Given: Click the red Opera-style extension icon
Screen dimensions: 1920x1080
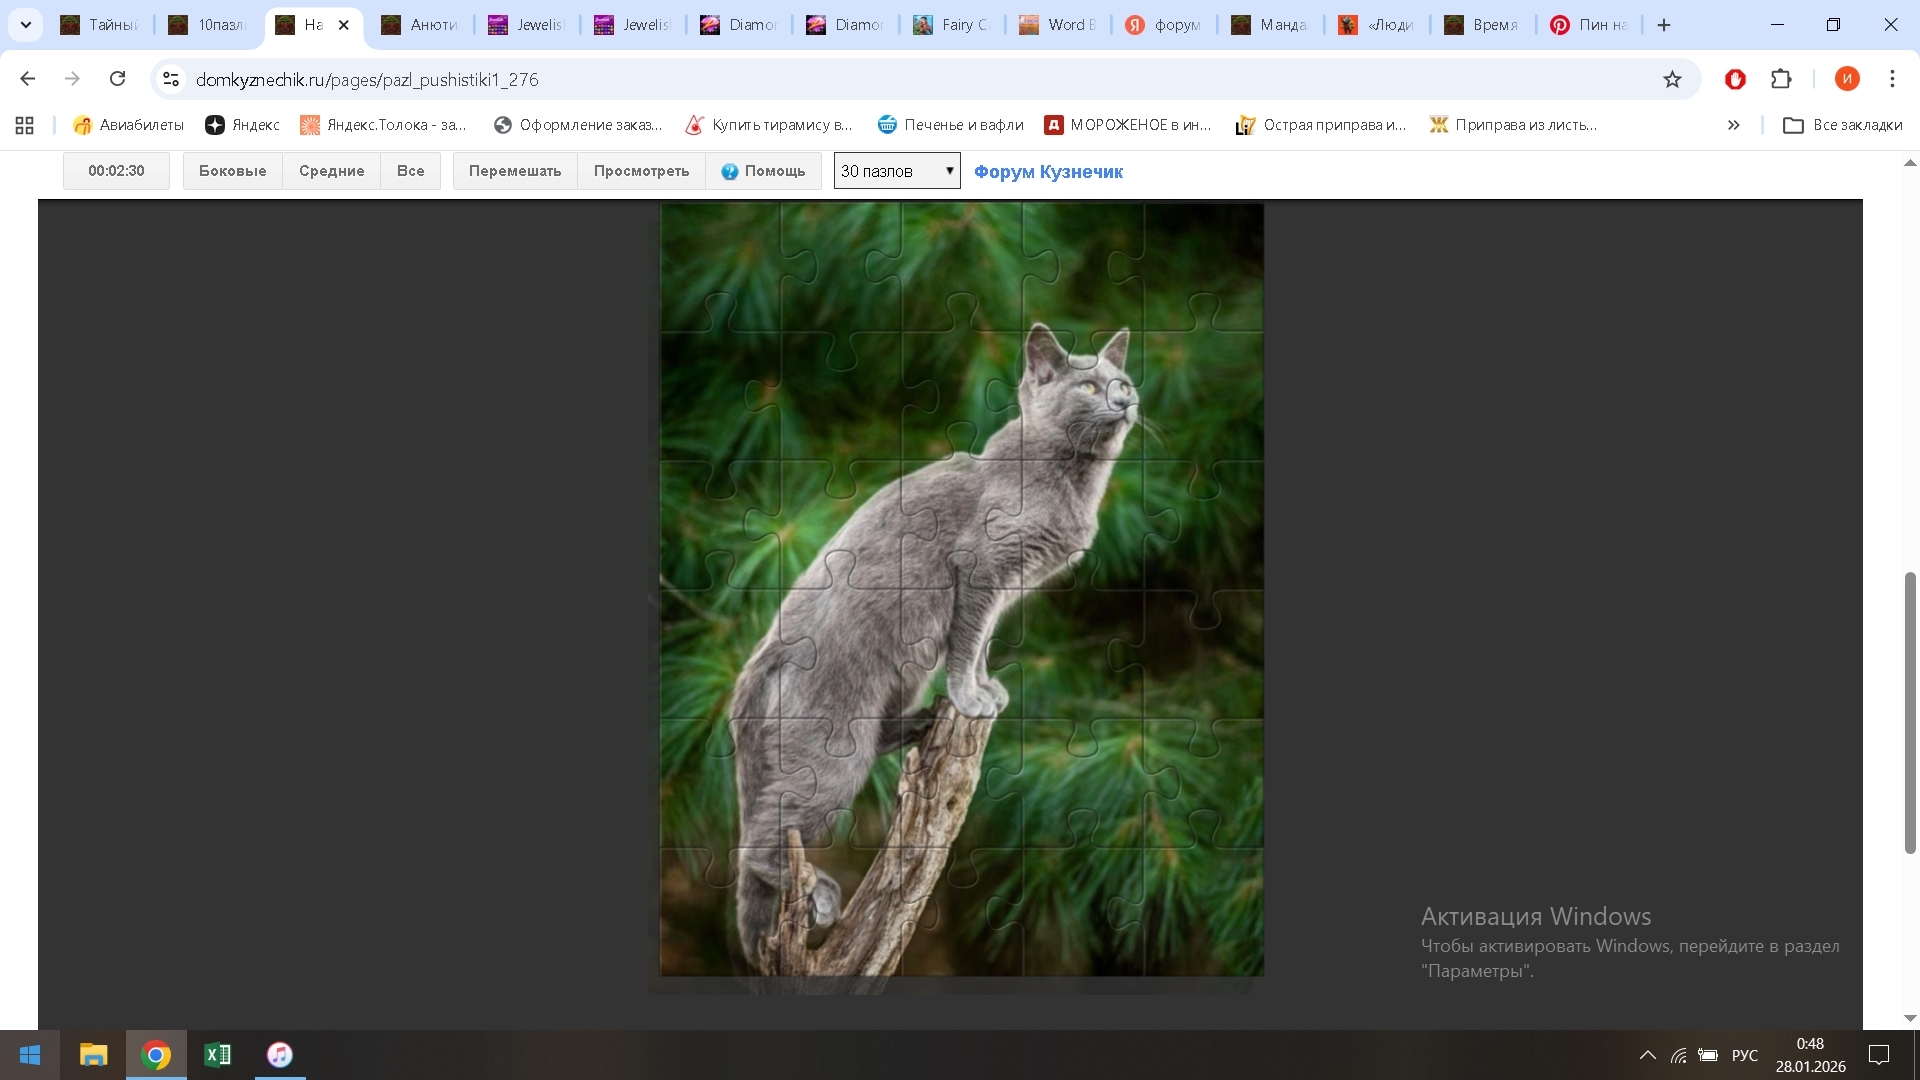Looking at the screenshot, I should pyautogui.click(x=1735, y=79).
